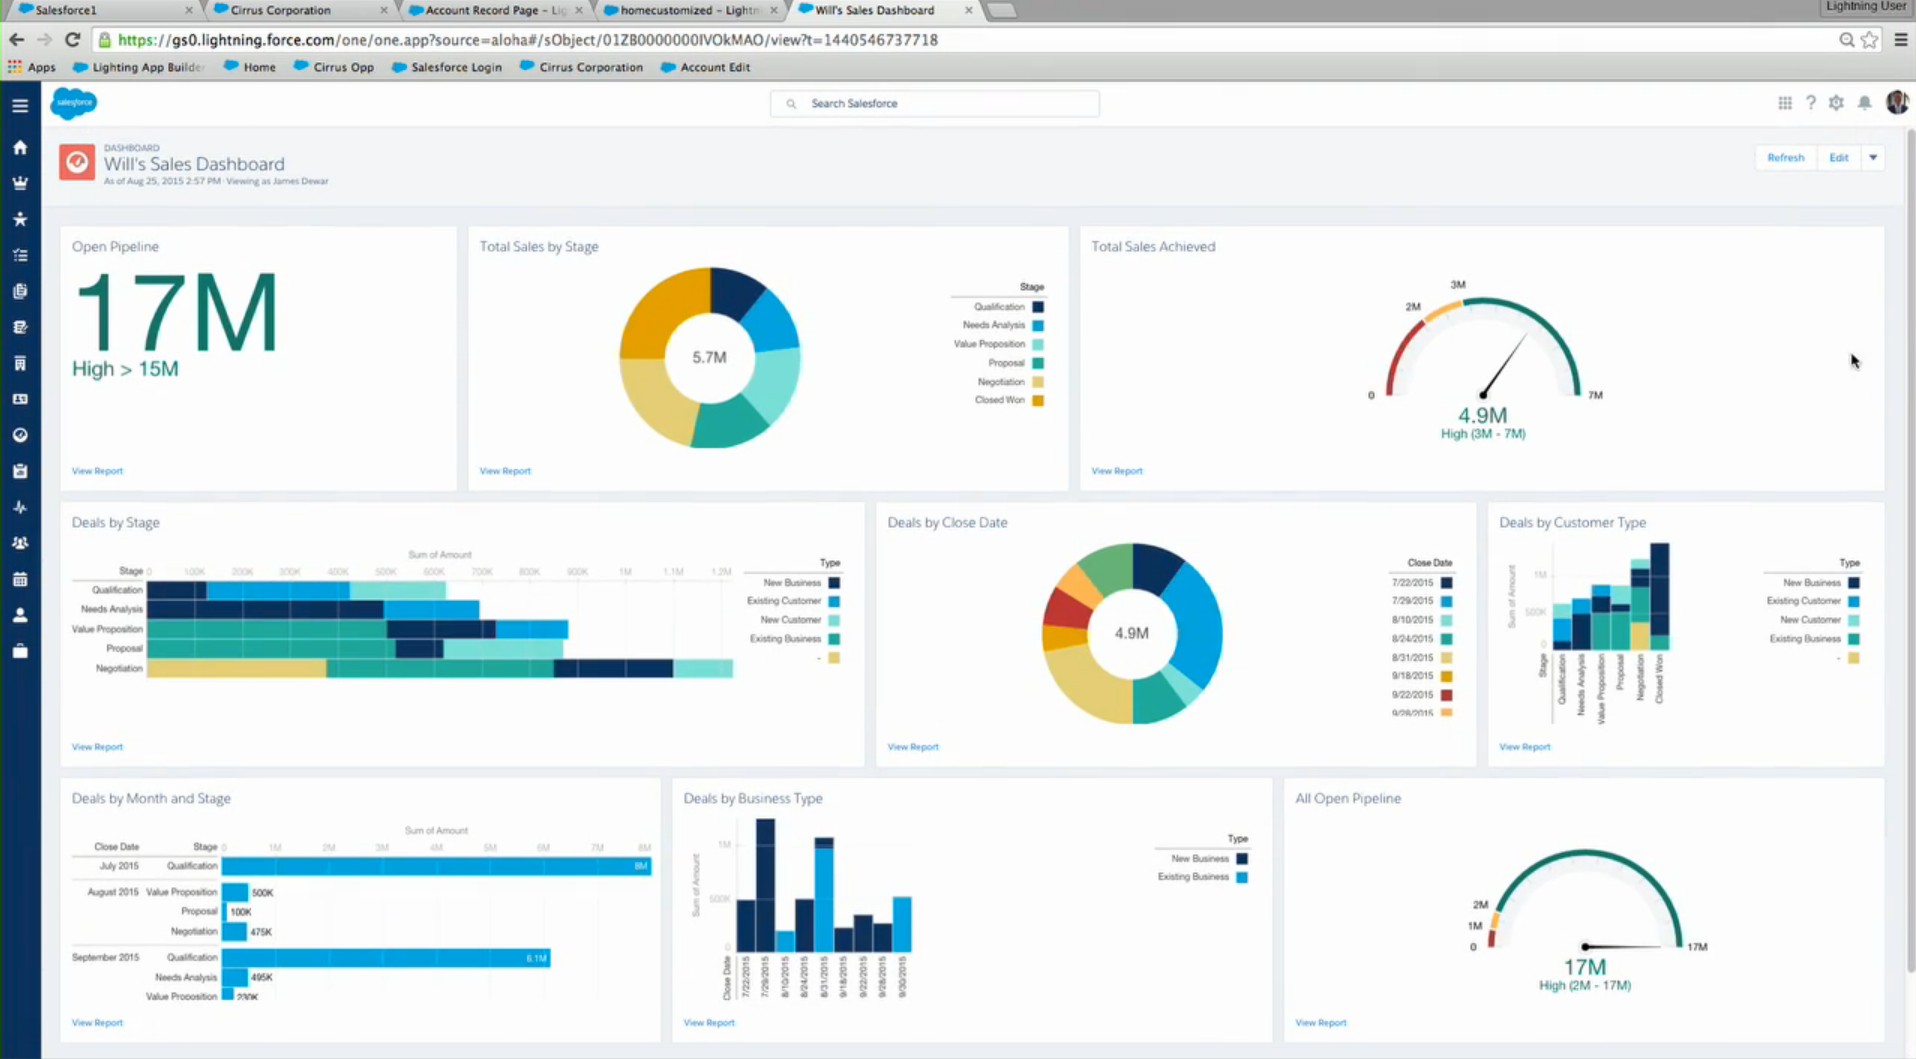Click the Refresh dashboard button
This screenshot has width=1916, height=1059.
[x=1785, y=157]
